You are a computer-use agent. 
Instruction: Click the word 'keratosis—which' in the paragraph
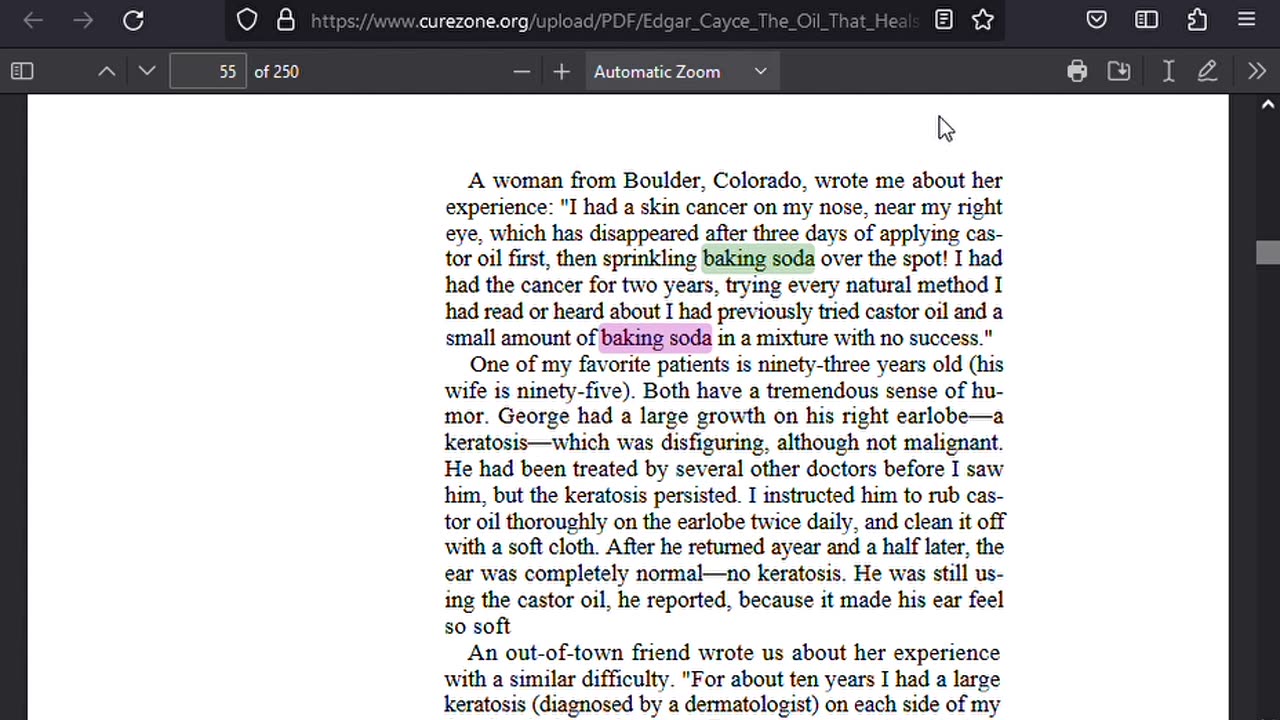(x=525, y=443)
